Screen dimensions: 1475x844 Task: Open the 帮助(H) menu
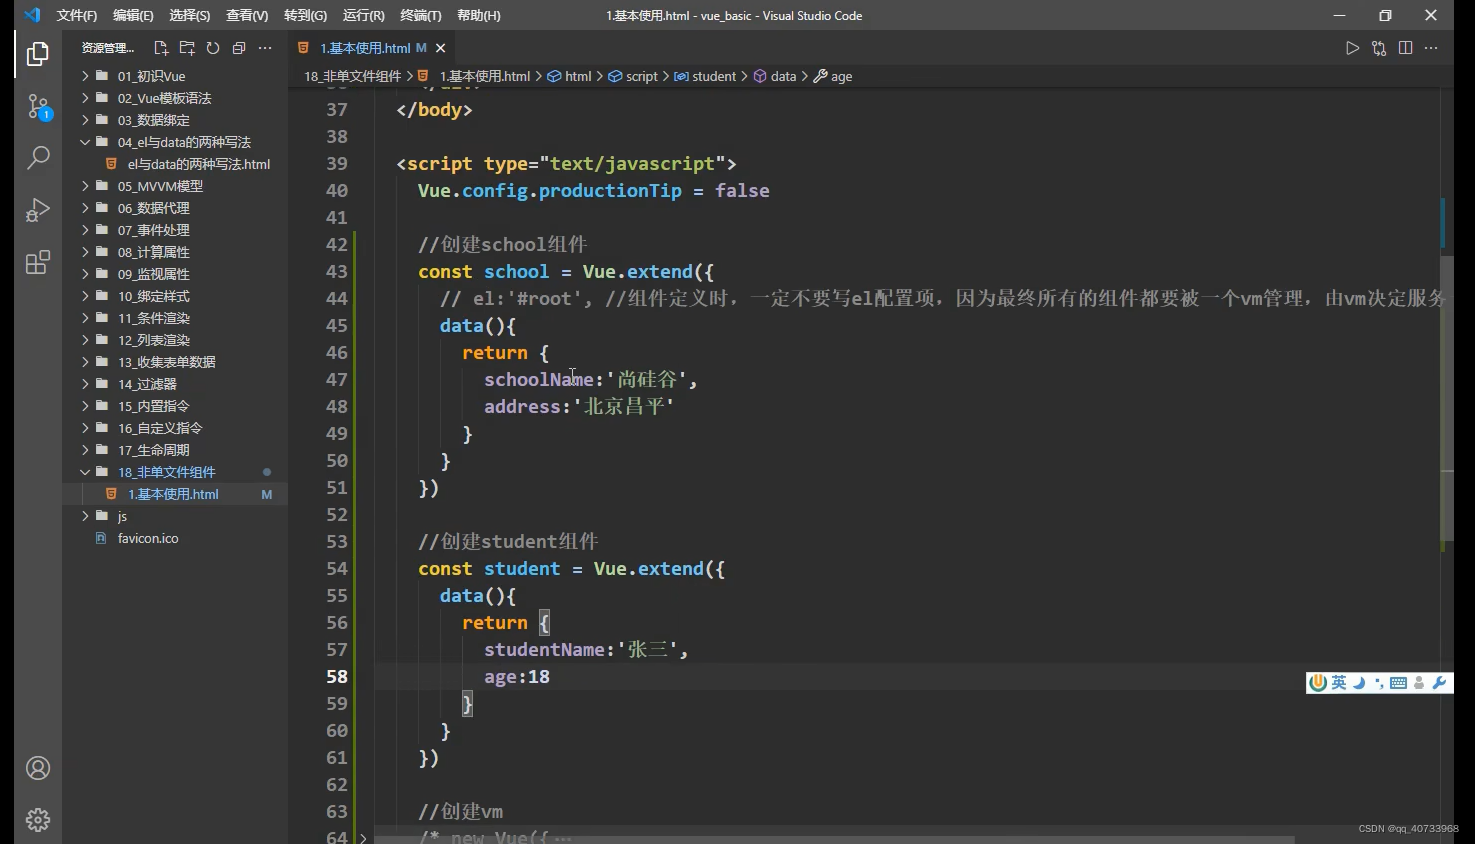pyautogui.click(x=479, y=15)
